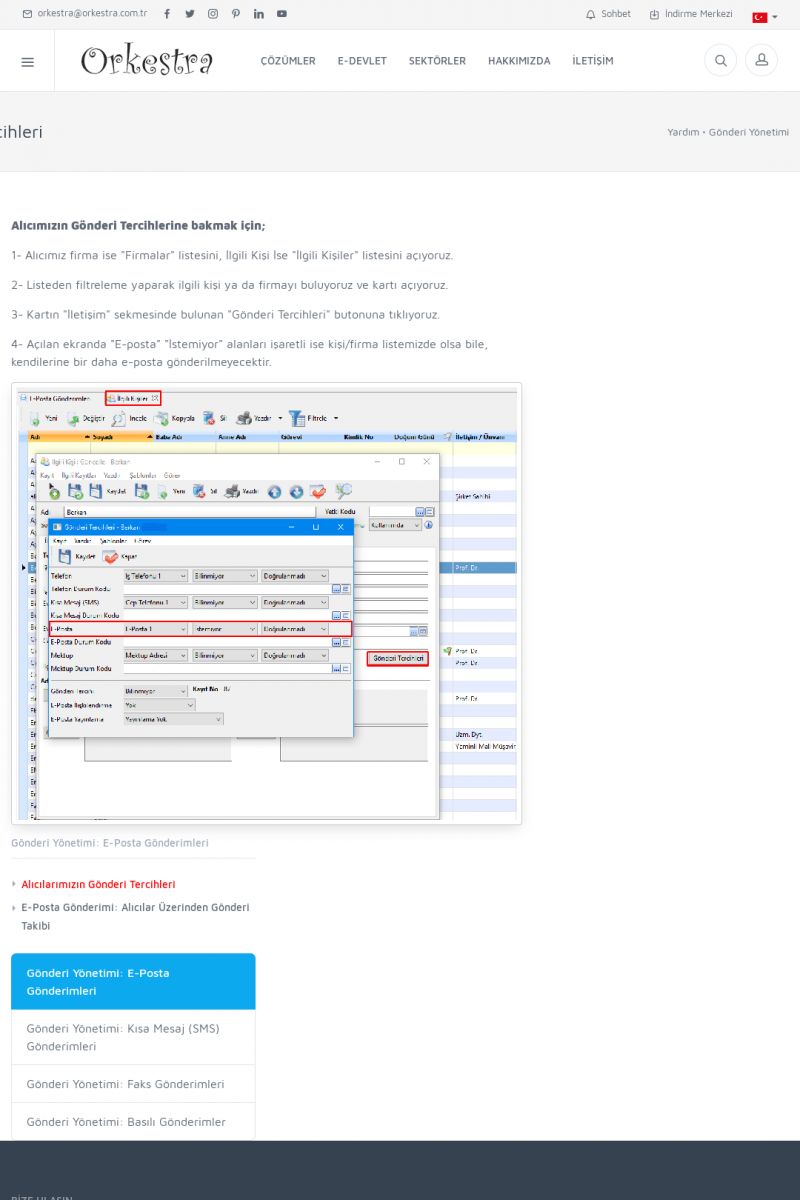Open the Instagram social icon
This screenshot has height=1200, width=800.
click(x=213, y=14)
